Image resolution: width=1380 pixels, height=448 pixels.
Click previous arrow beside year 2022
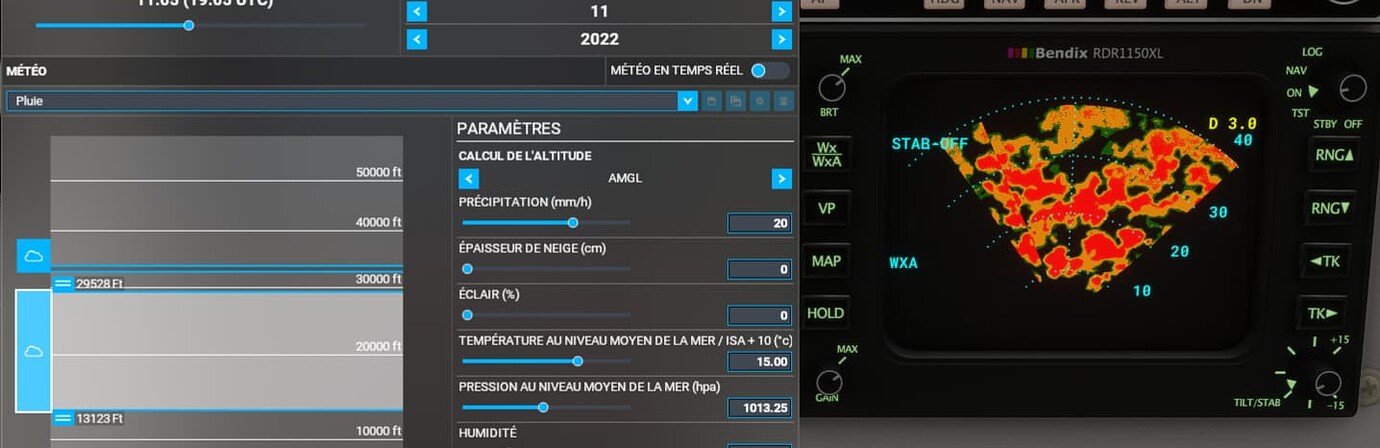(417, 39)
